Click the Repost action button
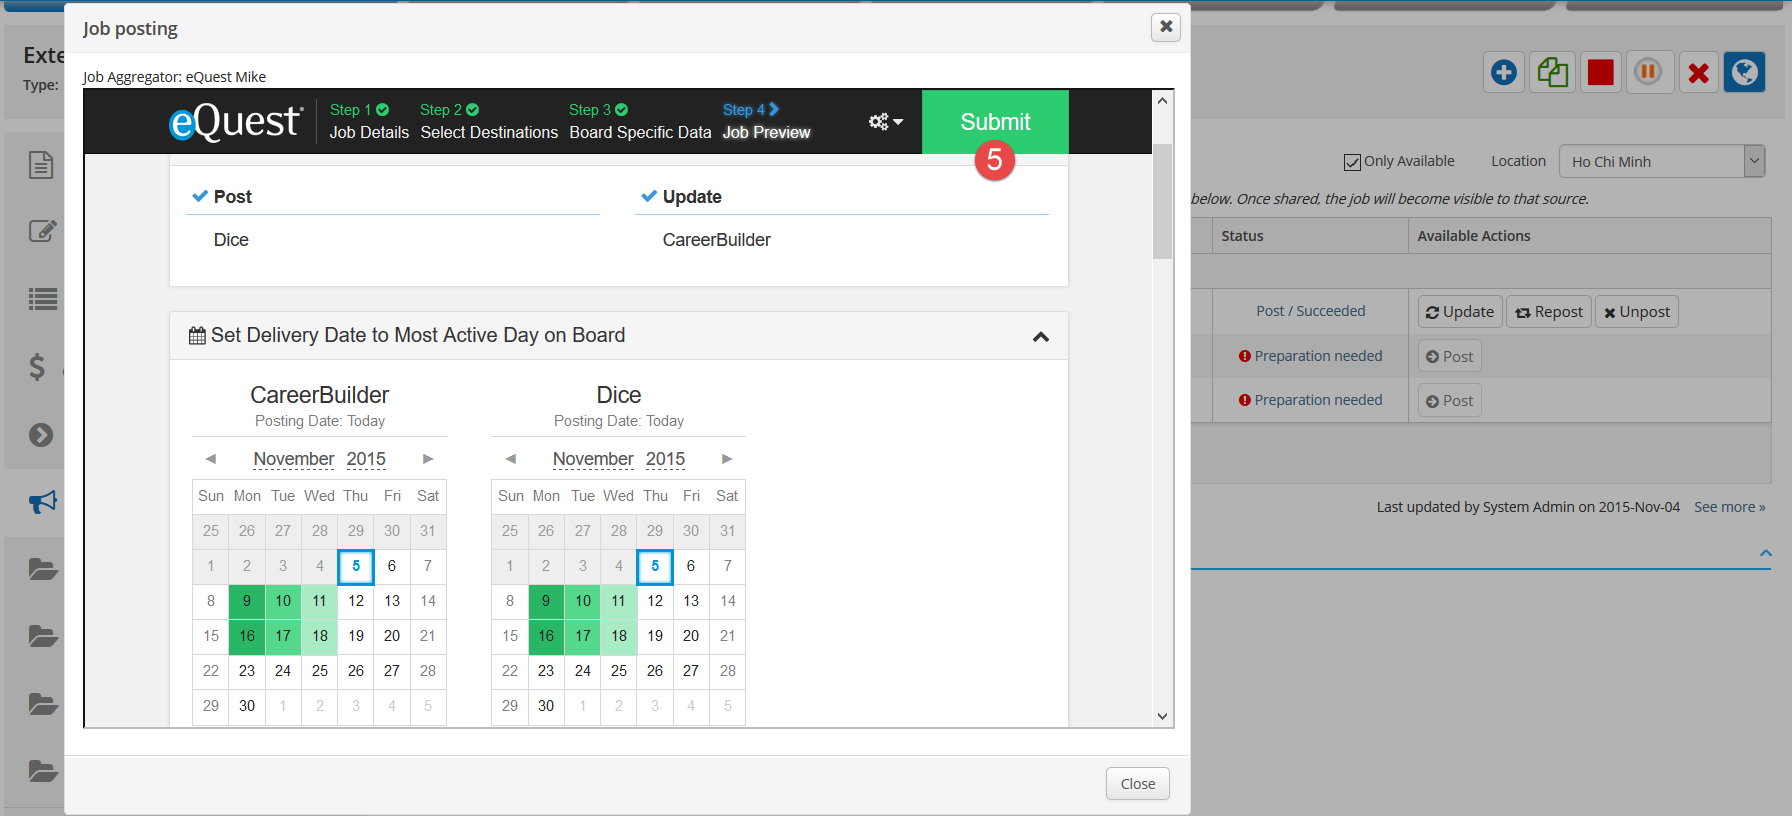This screenshot has width=1792, height=816. (x=1549, y=312)
